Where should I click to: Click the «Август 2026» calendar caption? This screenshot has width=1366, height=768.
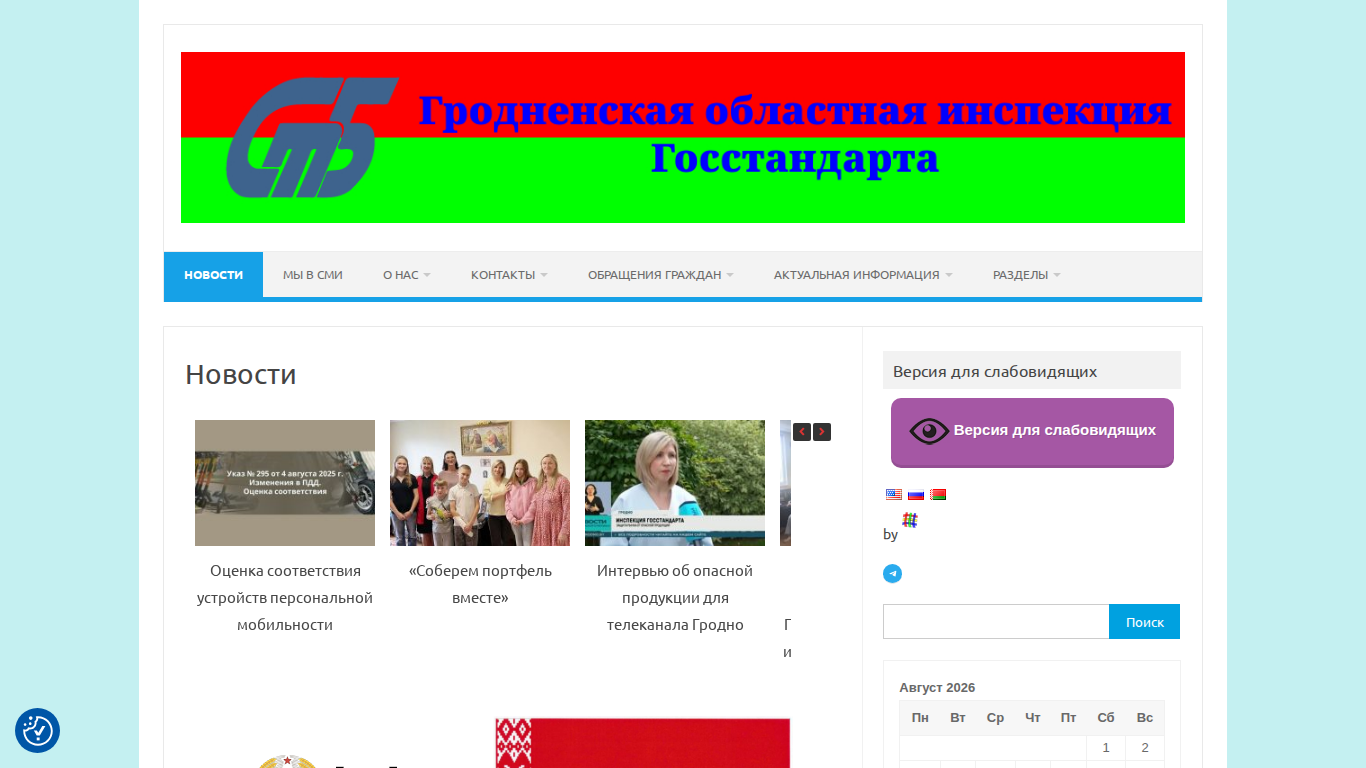click(x=937, y=688)
